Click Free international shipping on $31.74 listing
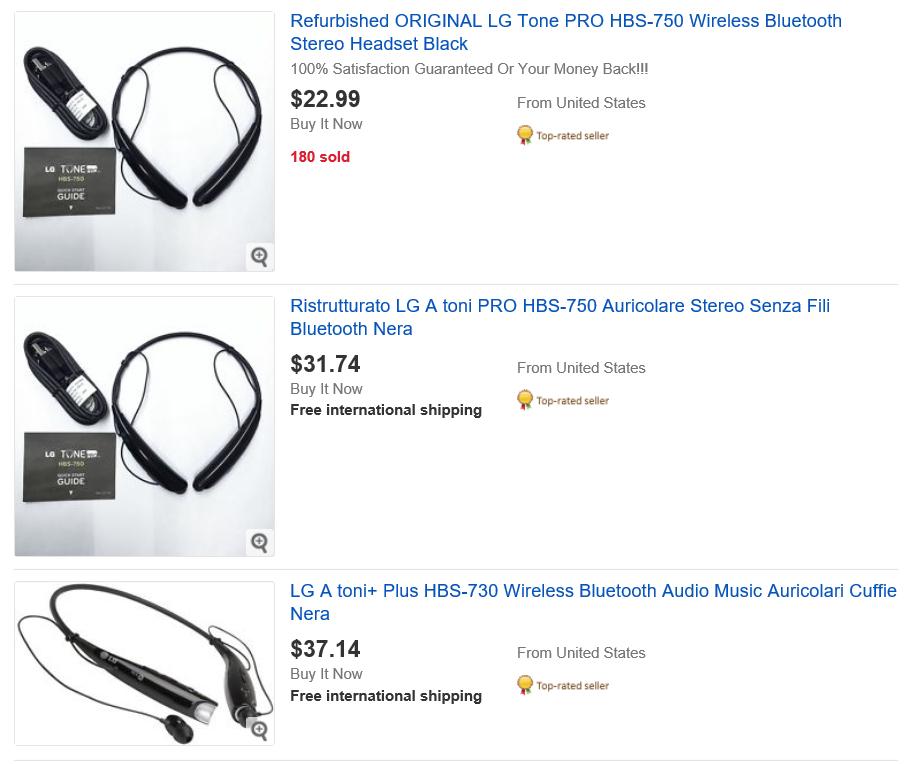The image size is (914, 764). [x=386, y=410]
